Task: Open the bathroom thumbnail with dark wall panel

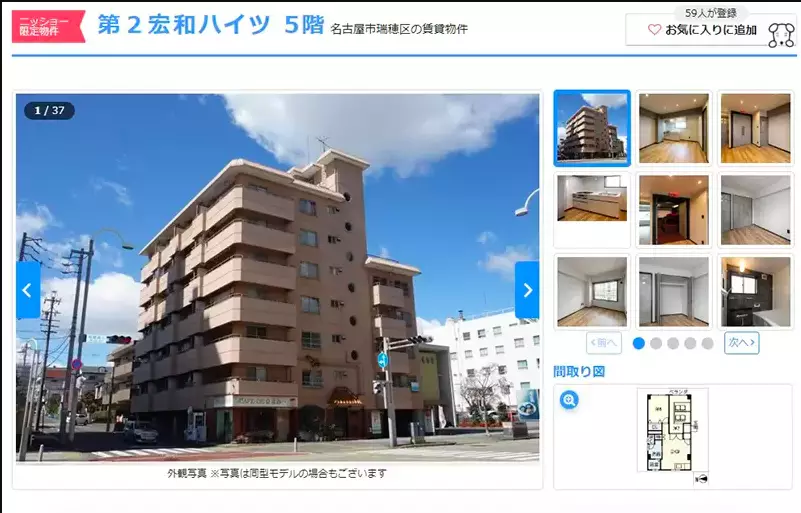Action: (755, 291)
